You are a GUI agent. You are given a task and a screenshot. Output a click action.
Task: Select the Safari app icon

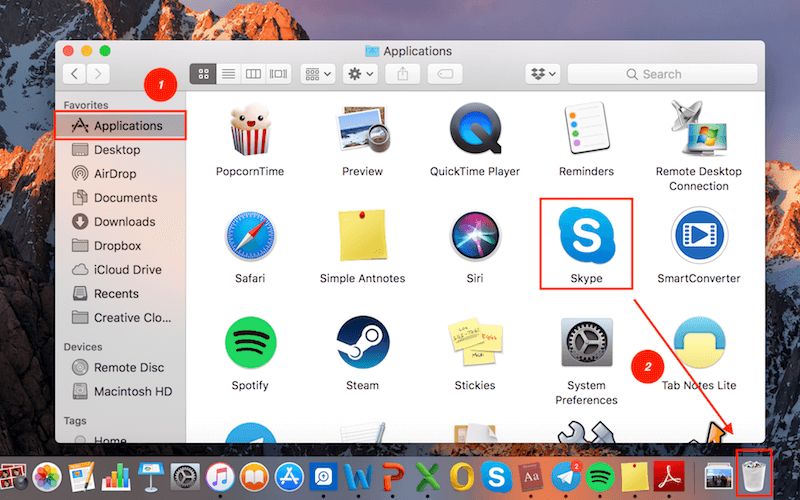tap(250, 237)
